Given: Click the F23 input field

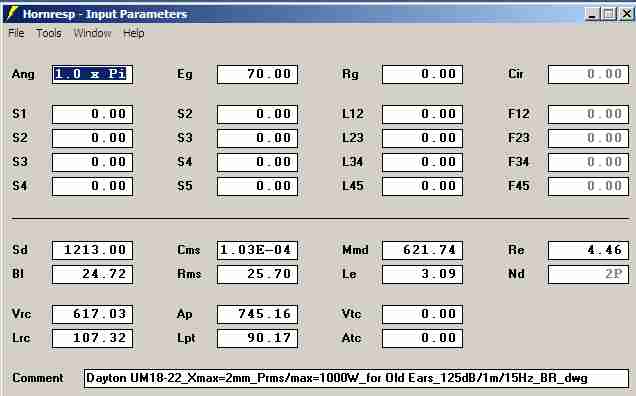Looking at the screenshot, I should (x=588, y=138).
